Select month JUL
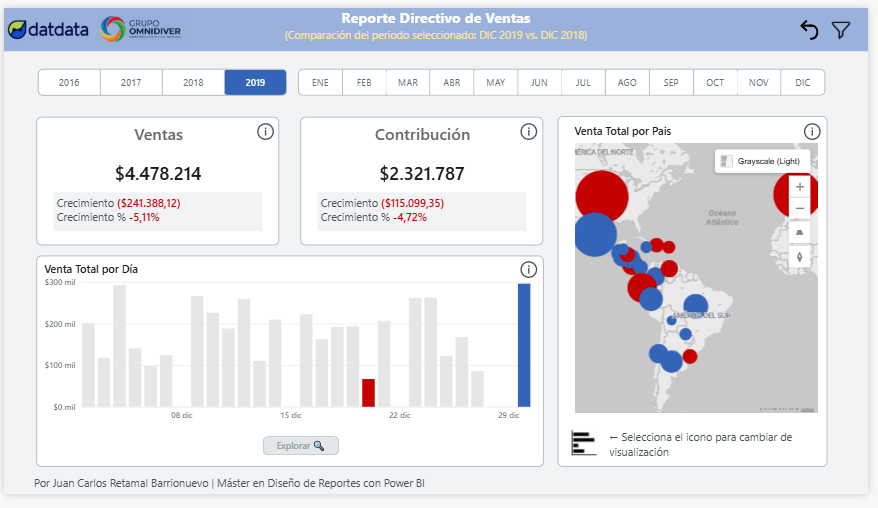The height and width of the screenshot is (508, 878). tap(583, 82)
